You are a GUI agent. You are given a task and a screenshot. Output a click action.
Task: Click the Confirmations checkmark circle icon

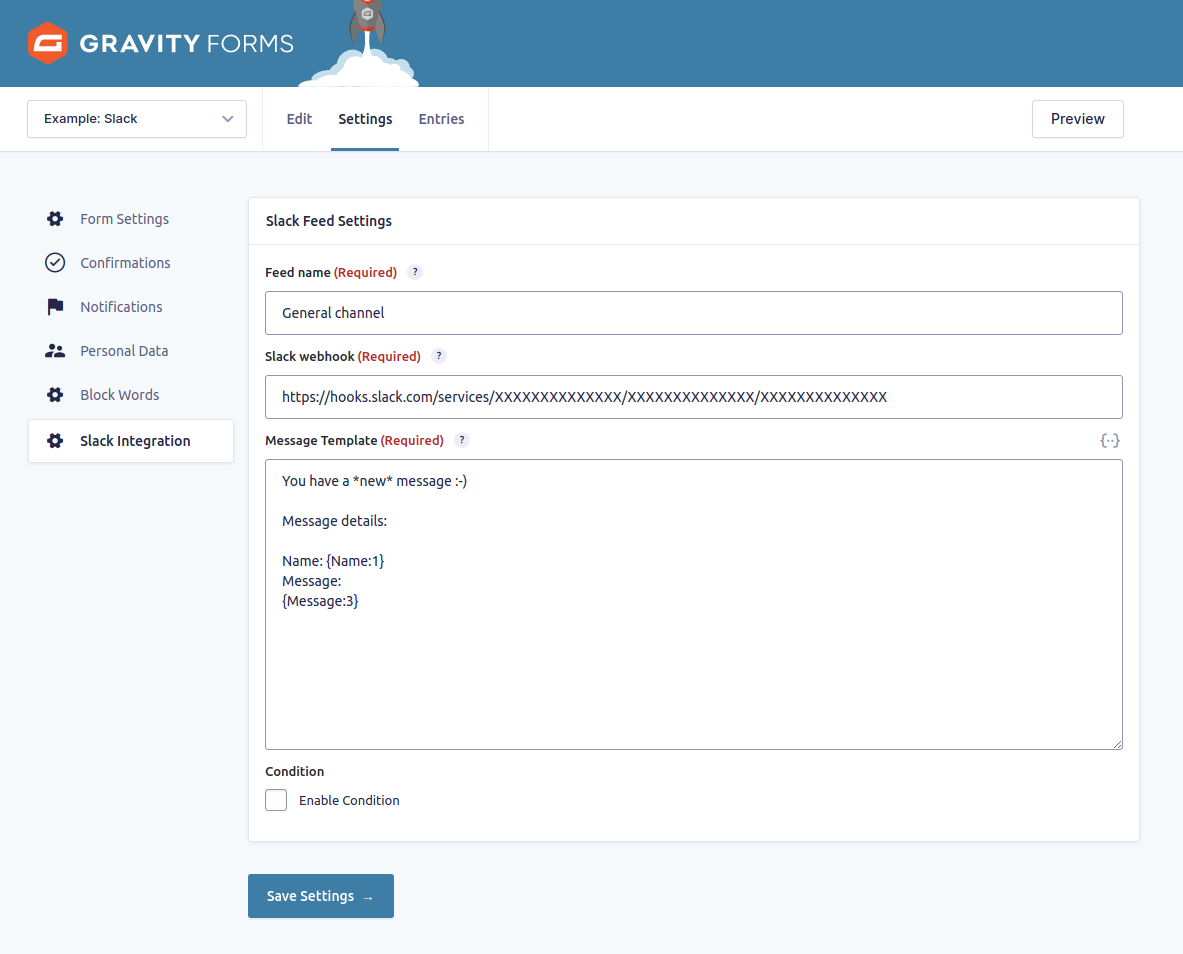(x=55, y=263)
